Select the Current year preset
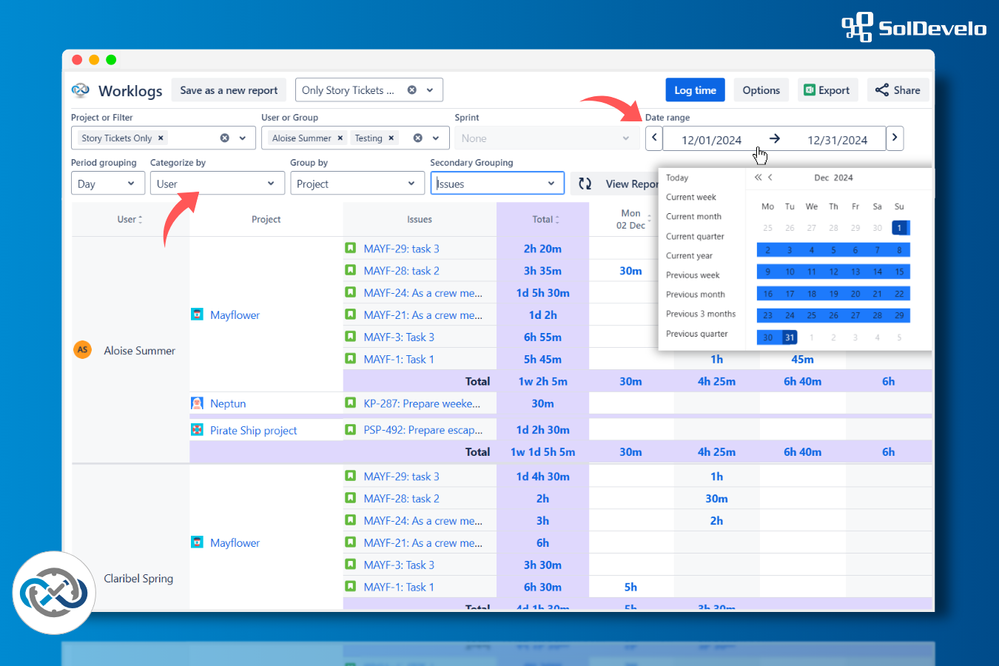This screenshot has width=999, height=666. (x=689, y=256)
